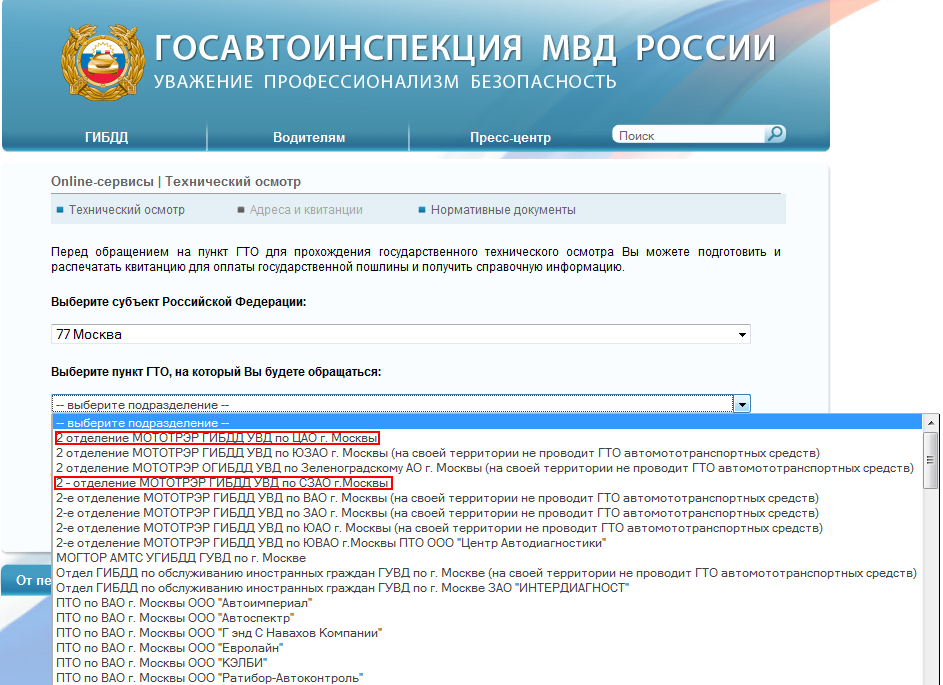Select the highlighted -- выберите подразделение -- option

(x=487, y=423)
